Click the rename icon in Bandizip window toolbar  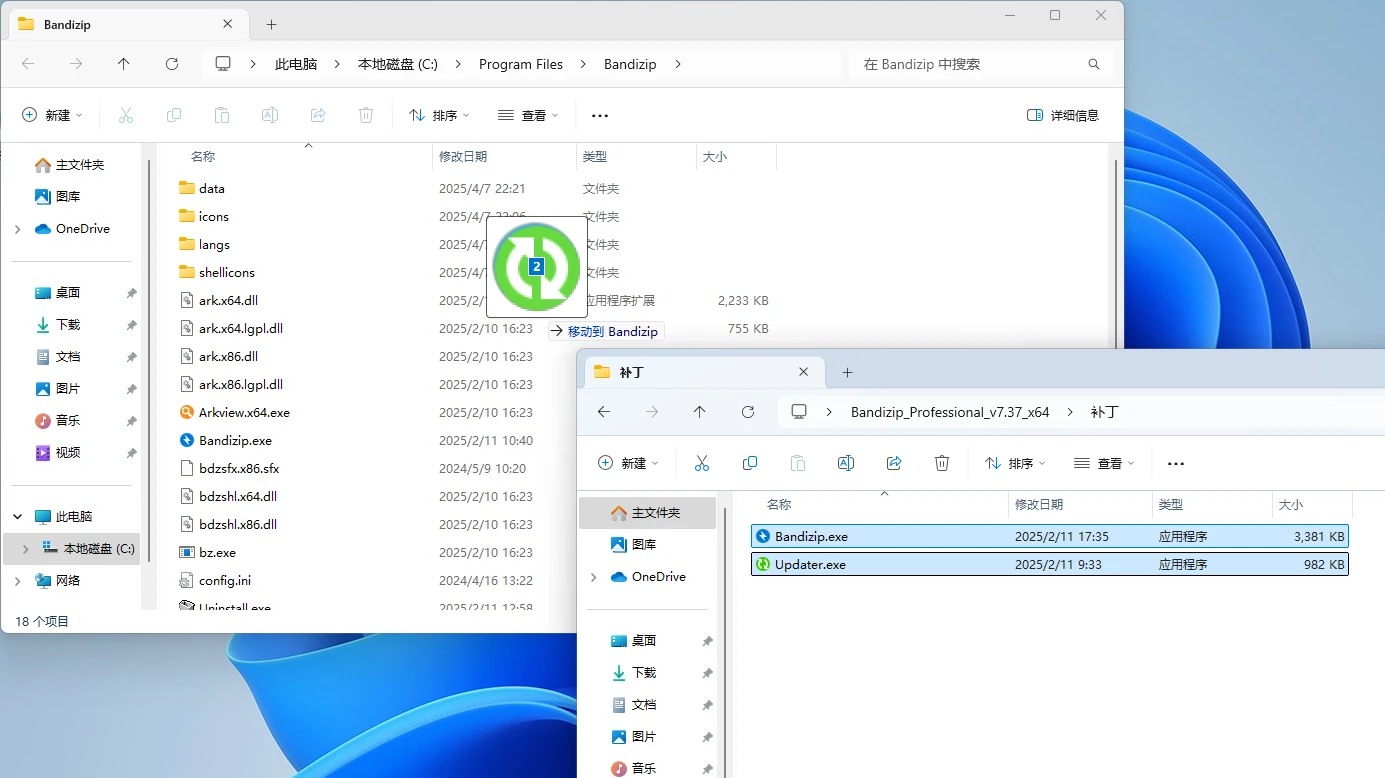coord(270,116)
